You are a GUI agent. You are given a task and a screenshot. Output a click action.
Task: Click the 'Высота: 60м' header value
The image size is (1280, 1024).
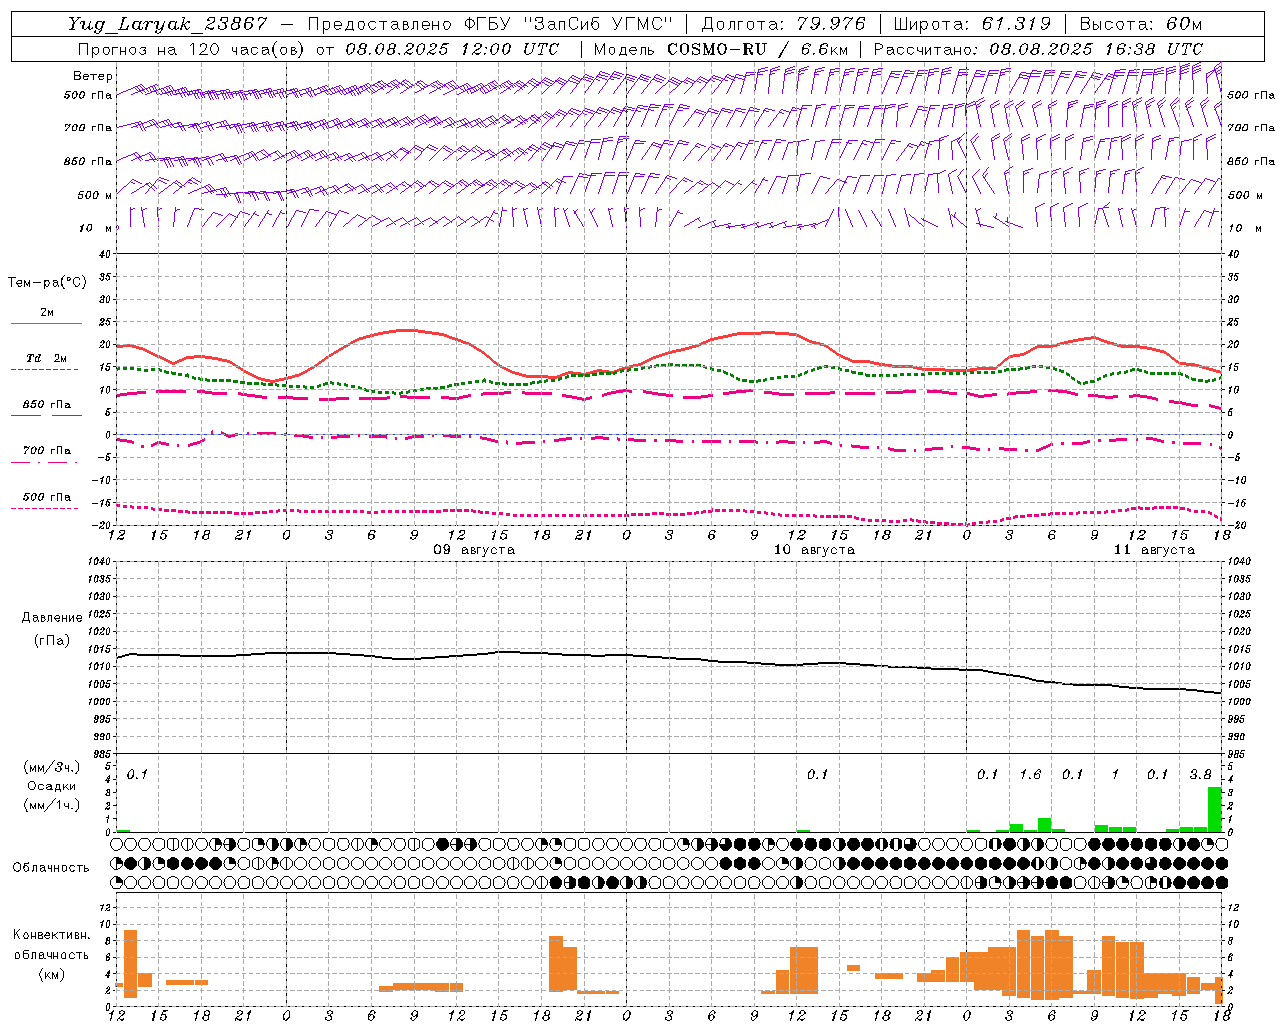point(1141,24)
